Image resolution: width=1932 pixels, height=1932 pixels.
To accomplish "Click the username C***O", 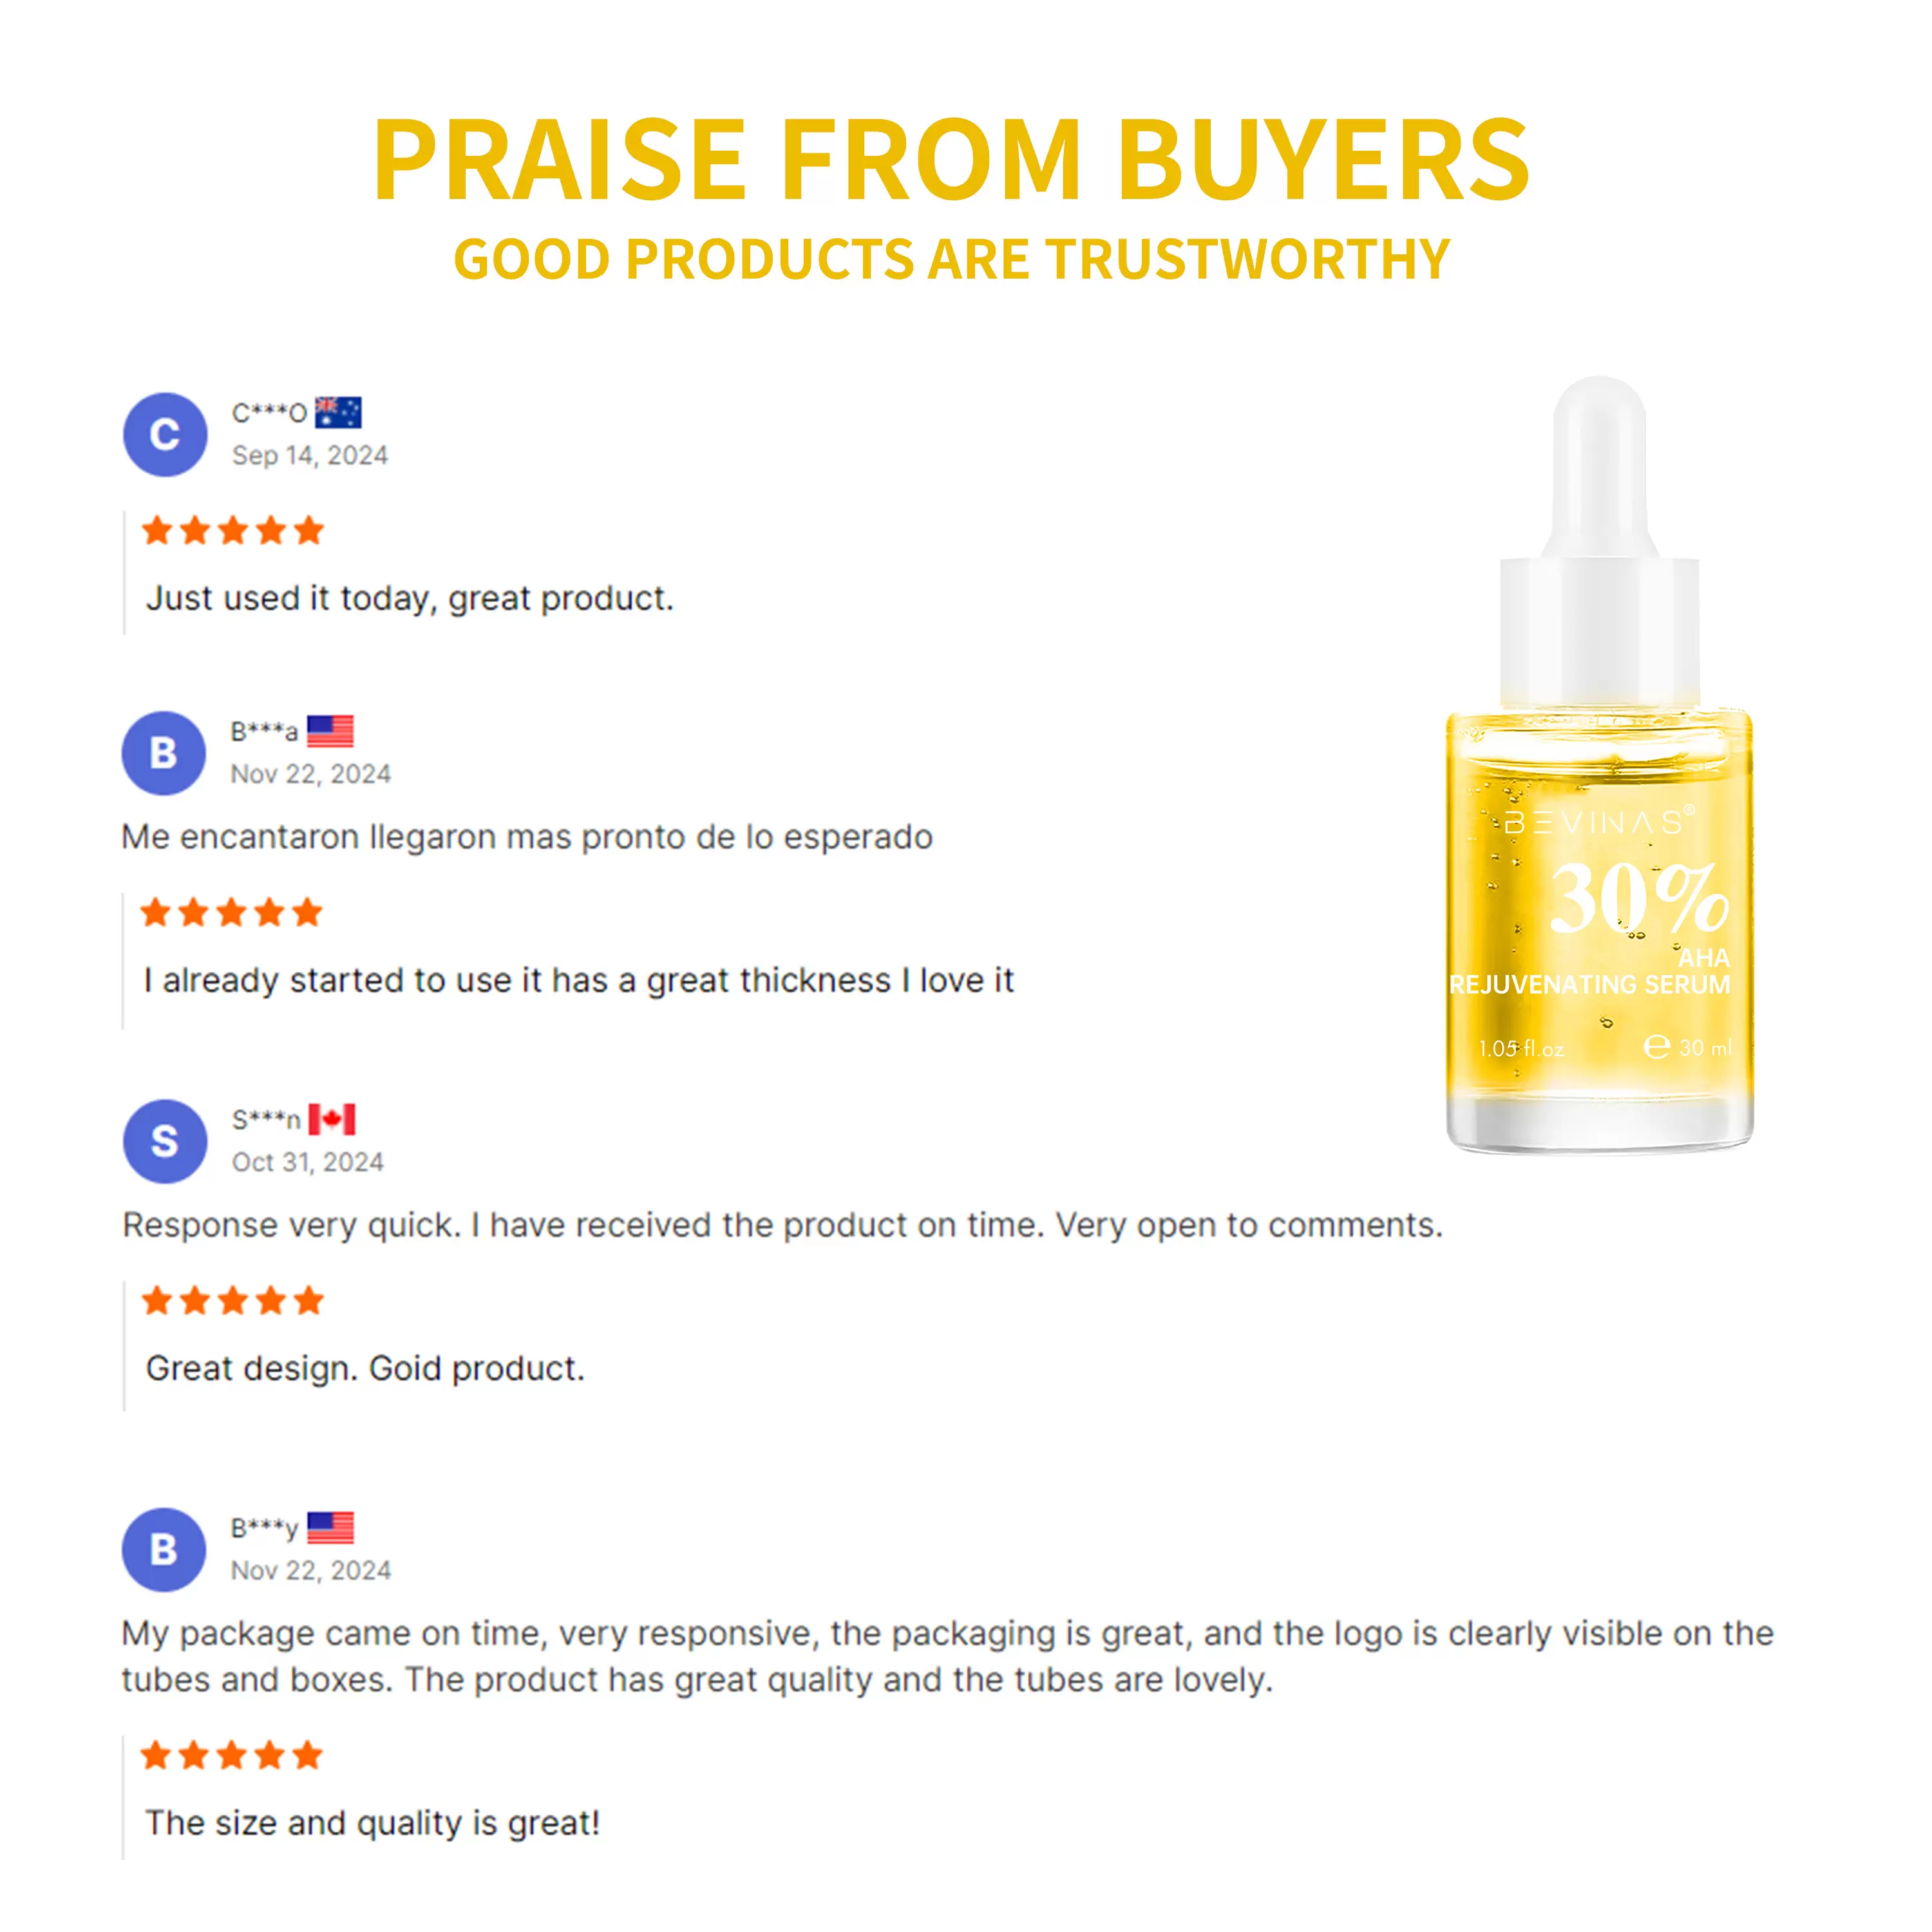I will [269, 413].
